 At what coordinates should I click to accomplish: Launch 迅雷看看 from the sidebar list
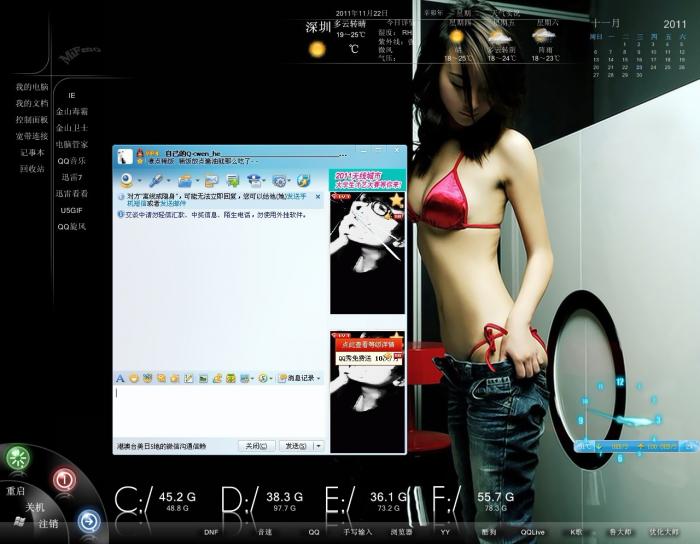tap(72, 194)
